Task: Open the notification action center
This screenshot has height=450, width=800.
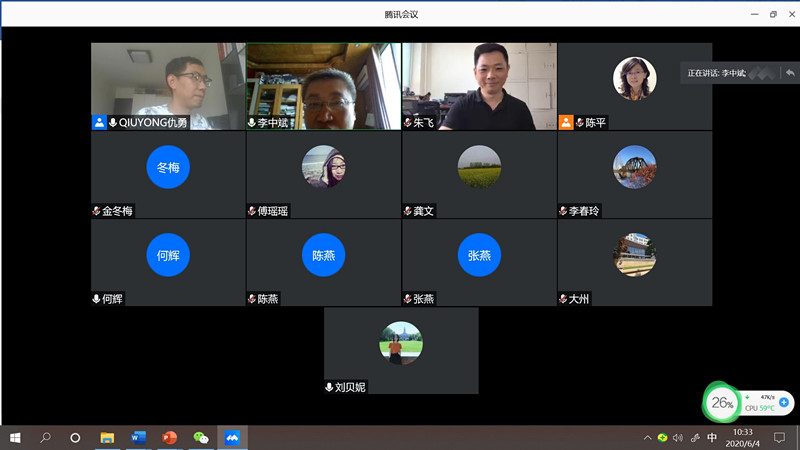Action: (780, 438)
